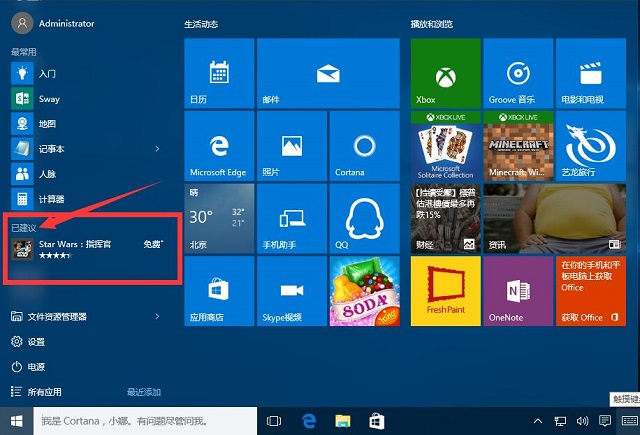Open the OneNote tile

click(x=518, y=291)
